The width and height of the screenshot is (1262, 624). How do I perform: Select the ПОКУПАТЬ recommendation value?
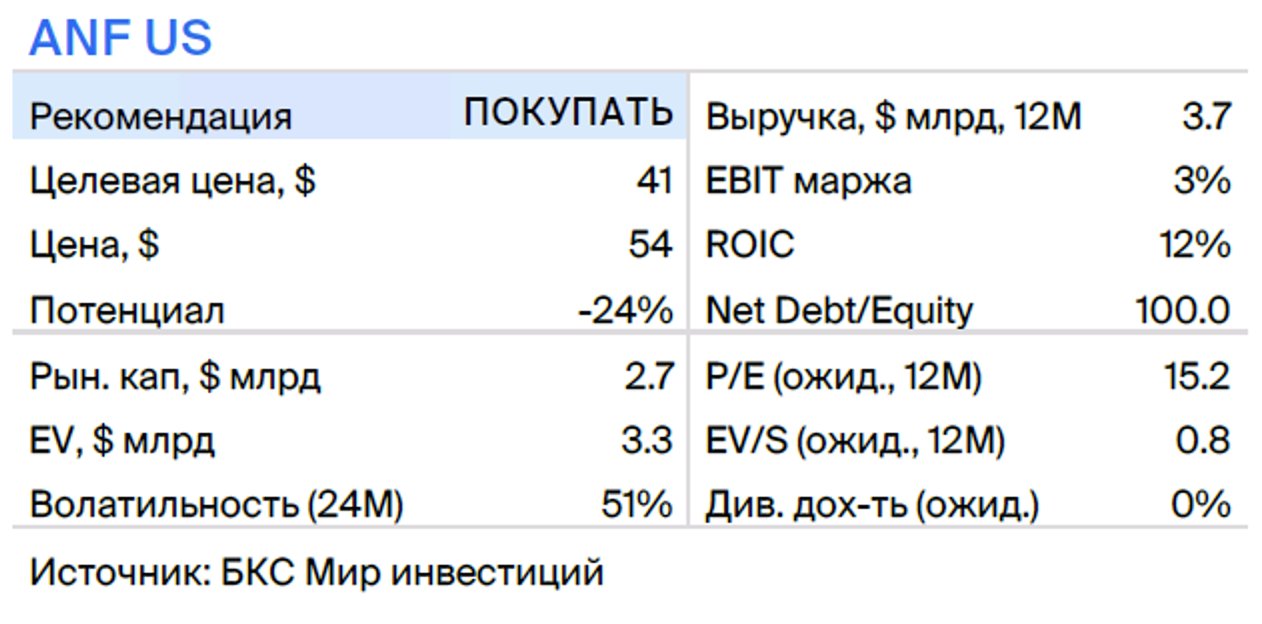(568, 113)
